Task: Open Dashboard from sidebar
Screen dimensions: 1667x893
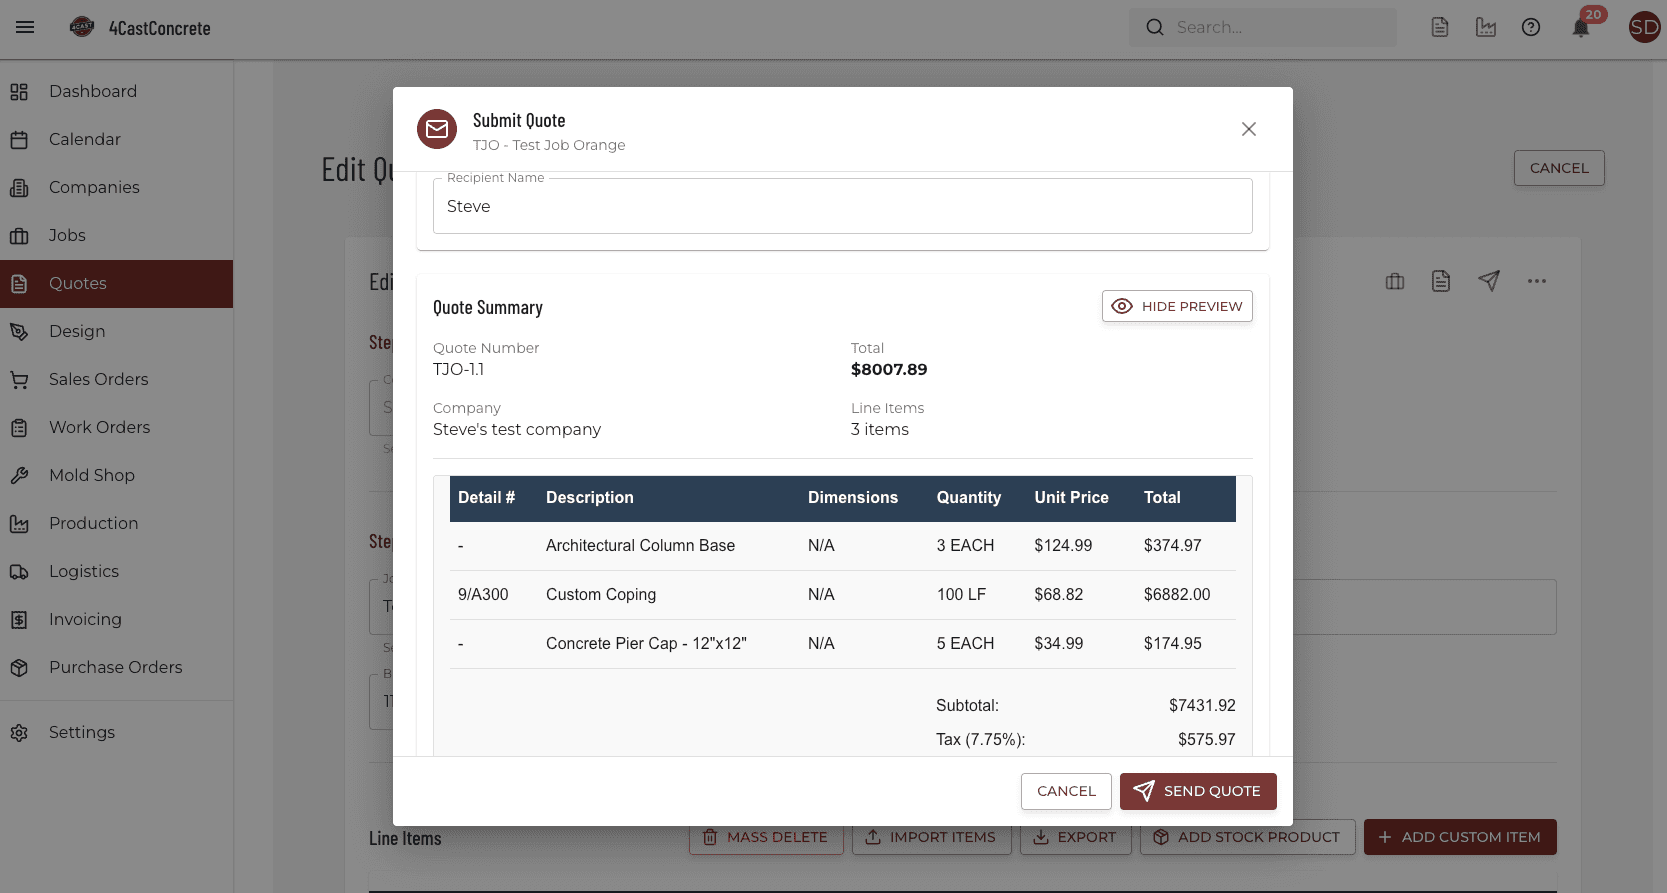Action: [116, 92]
